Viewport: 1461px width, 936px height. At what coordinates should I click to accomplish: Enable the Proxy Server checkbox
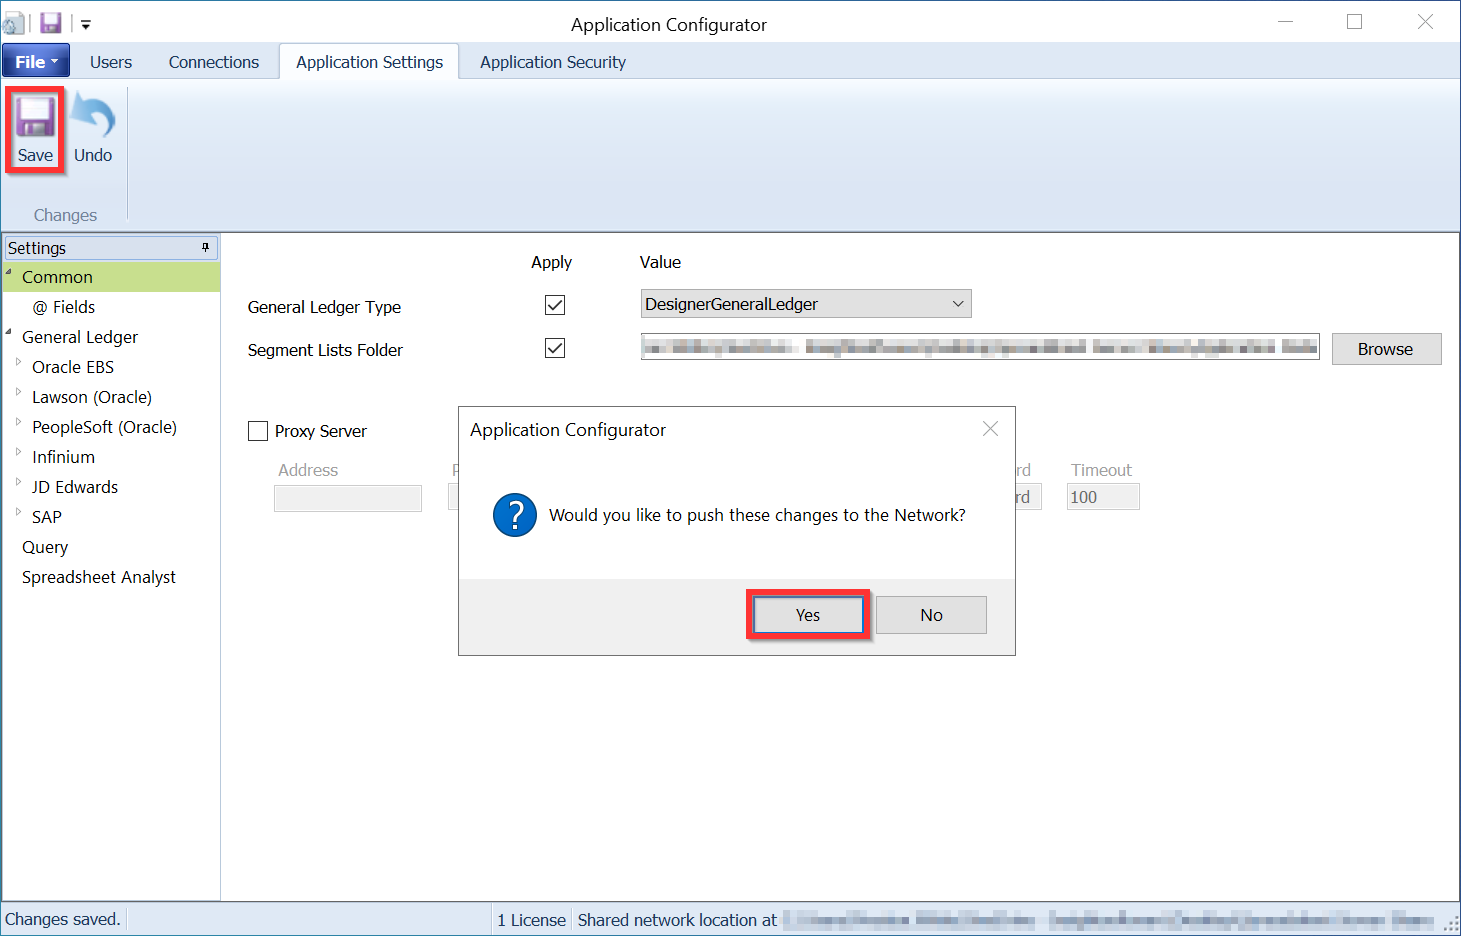(x=258, y=431)
